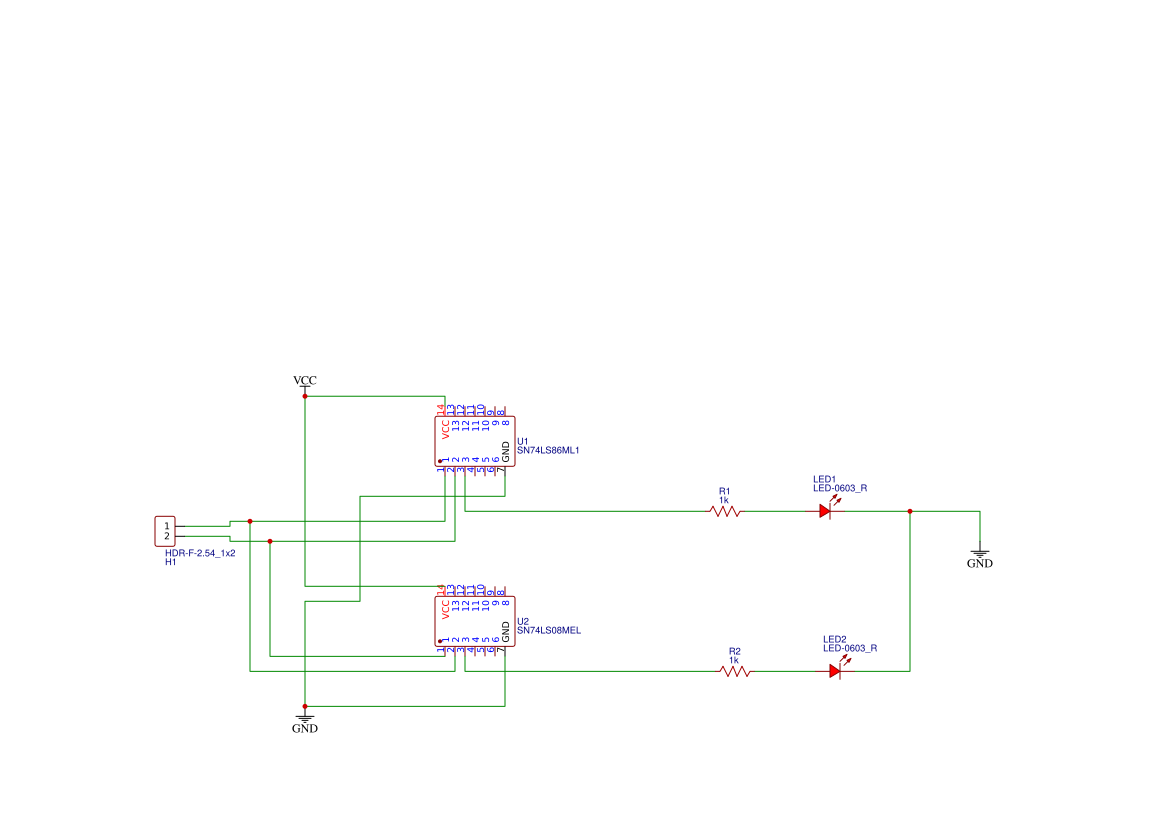
Task: Click the GND ground symbol below U2
Action: [x=305, y=718]
